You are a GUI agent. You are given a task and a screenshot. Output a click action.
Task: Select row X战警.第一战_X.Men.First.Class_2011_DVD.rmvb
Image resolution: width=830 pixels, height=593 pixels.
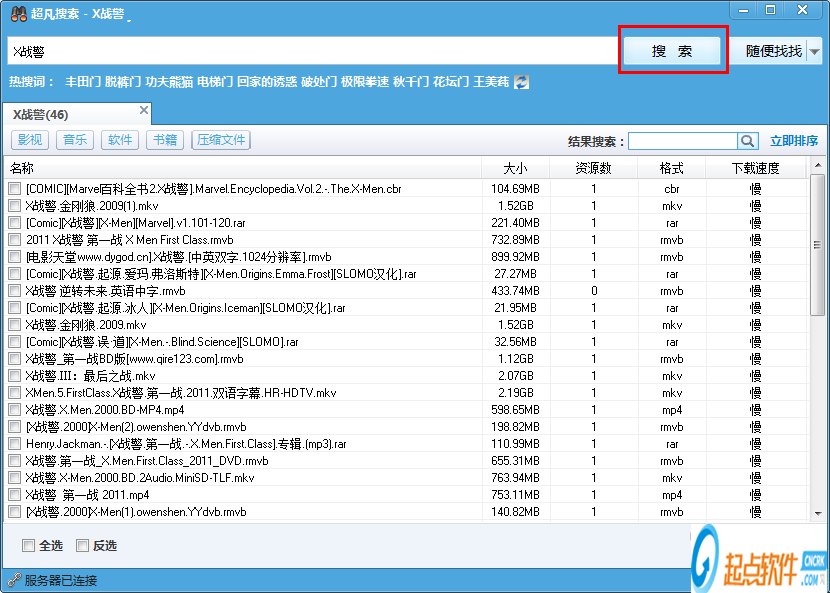coord(405,461)
